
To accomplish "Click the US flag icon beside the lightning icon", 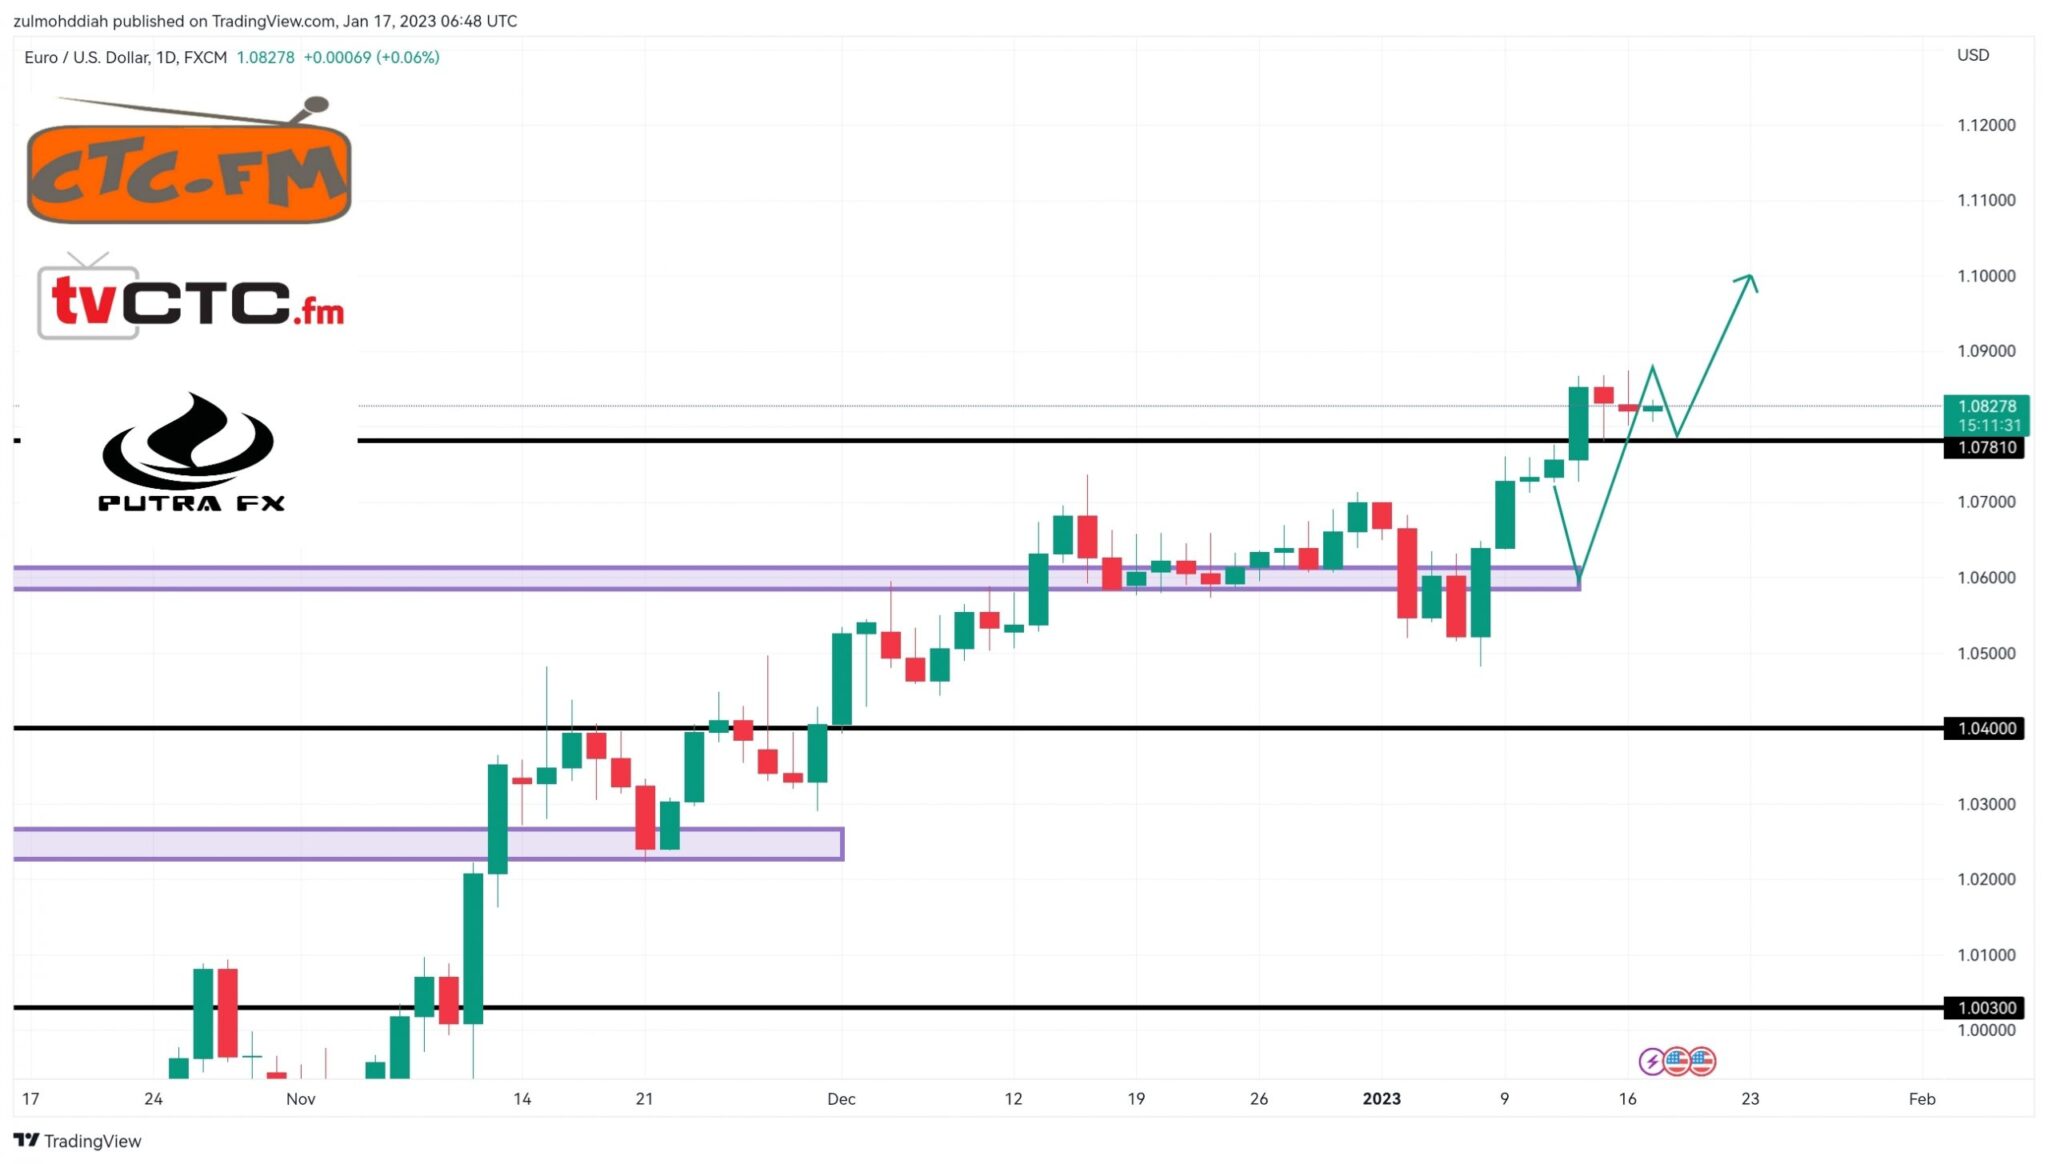I will [1677, 1061].
